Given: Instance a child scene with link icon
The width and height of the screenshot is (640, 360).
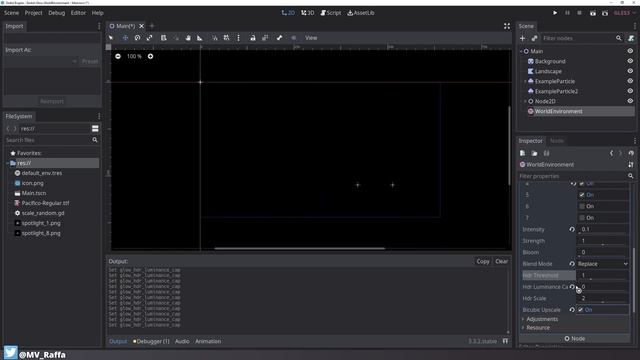Looking at the screenshot, I should point(534,38).
